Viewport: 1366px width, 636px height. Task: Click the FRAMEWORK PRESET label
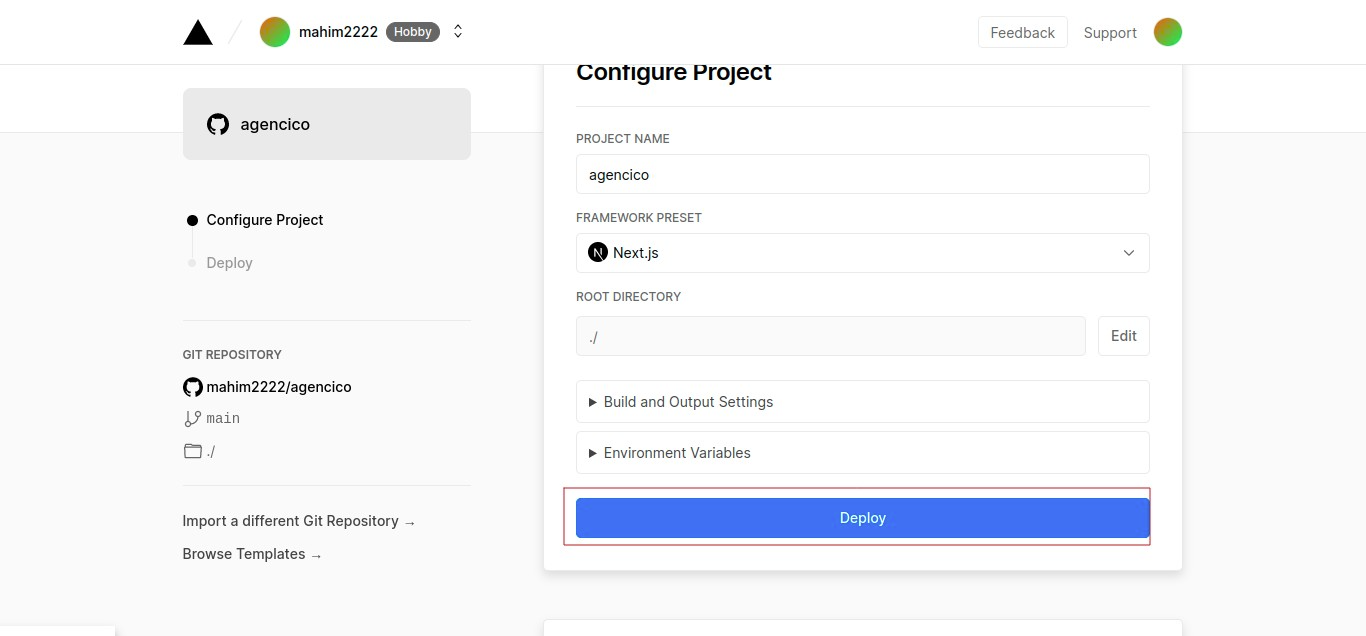point(639,218)
